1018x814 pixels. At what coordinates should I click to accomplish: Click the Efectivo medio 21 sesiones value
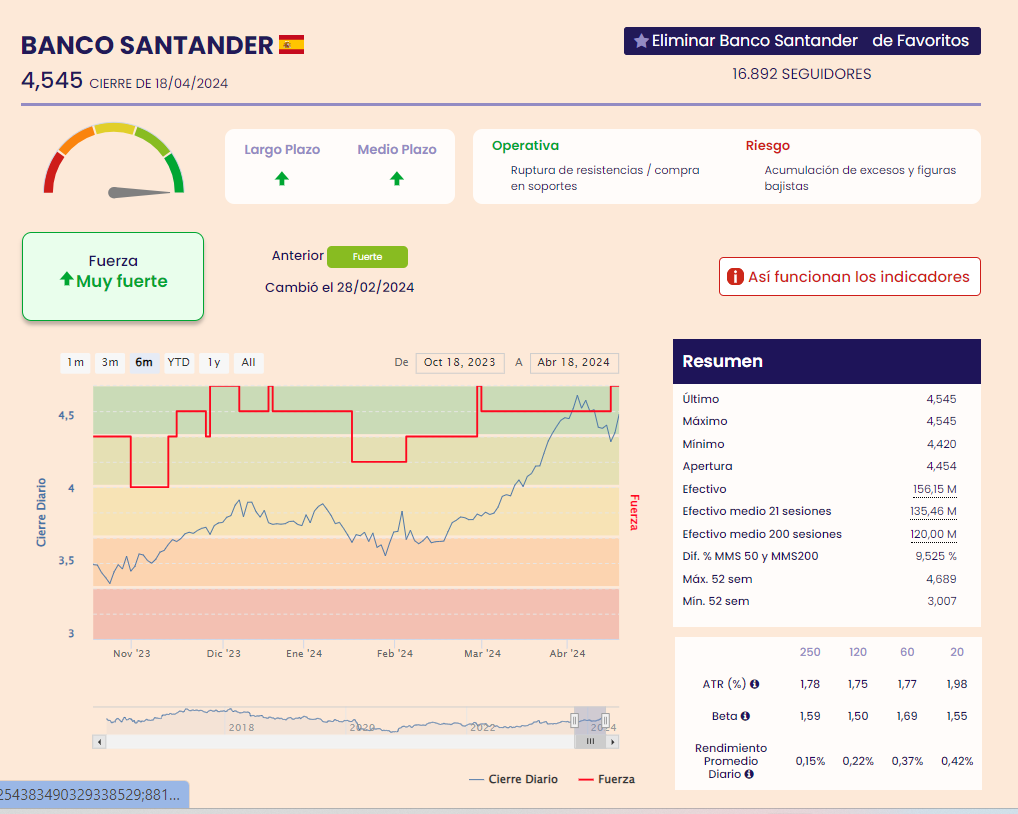pos(933,511)
